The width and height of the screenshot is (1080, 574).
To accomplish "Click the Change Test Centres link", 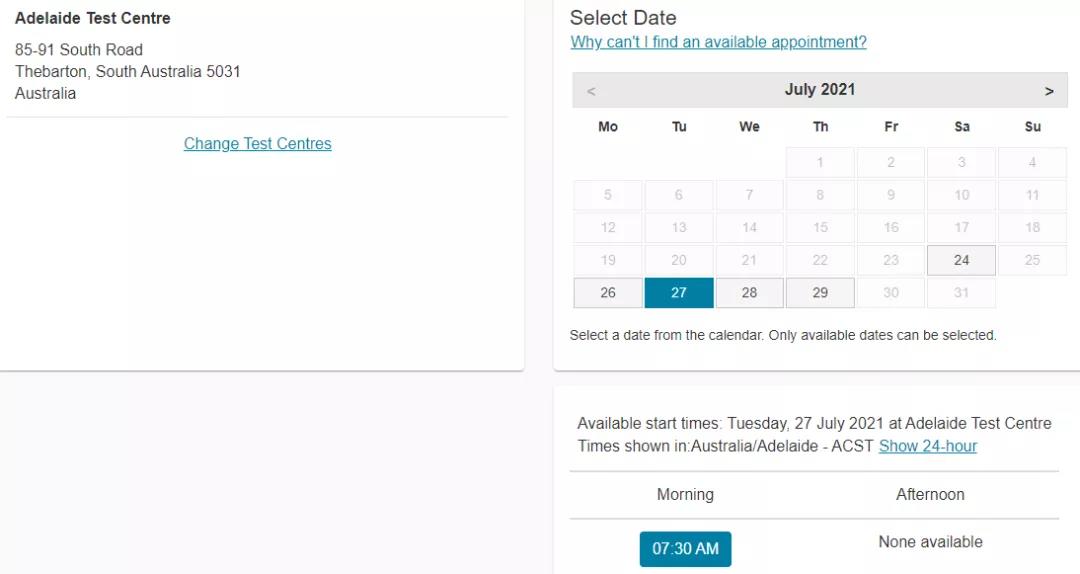I will 257,144.
